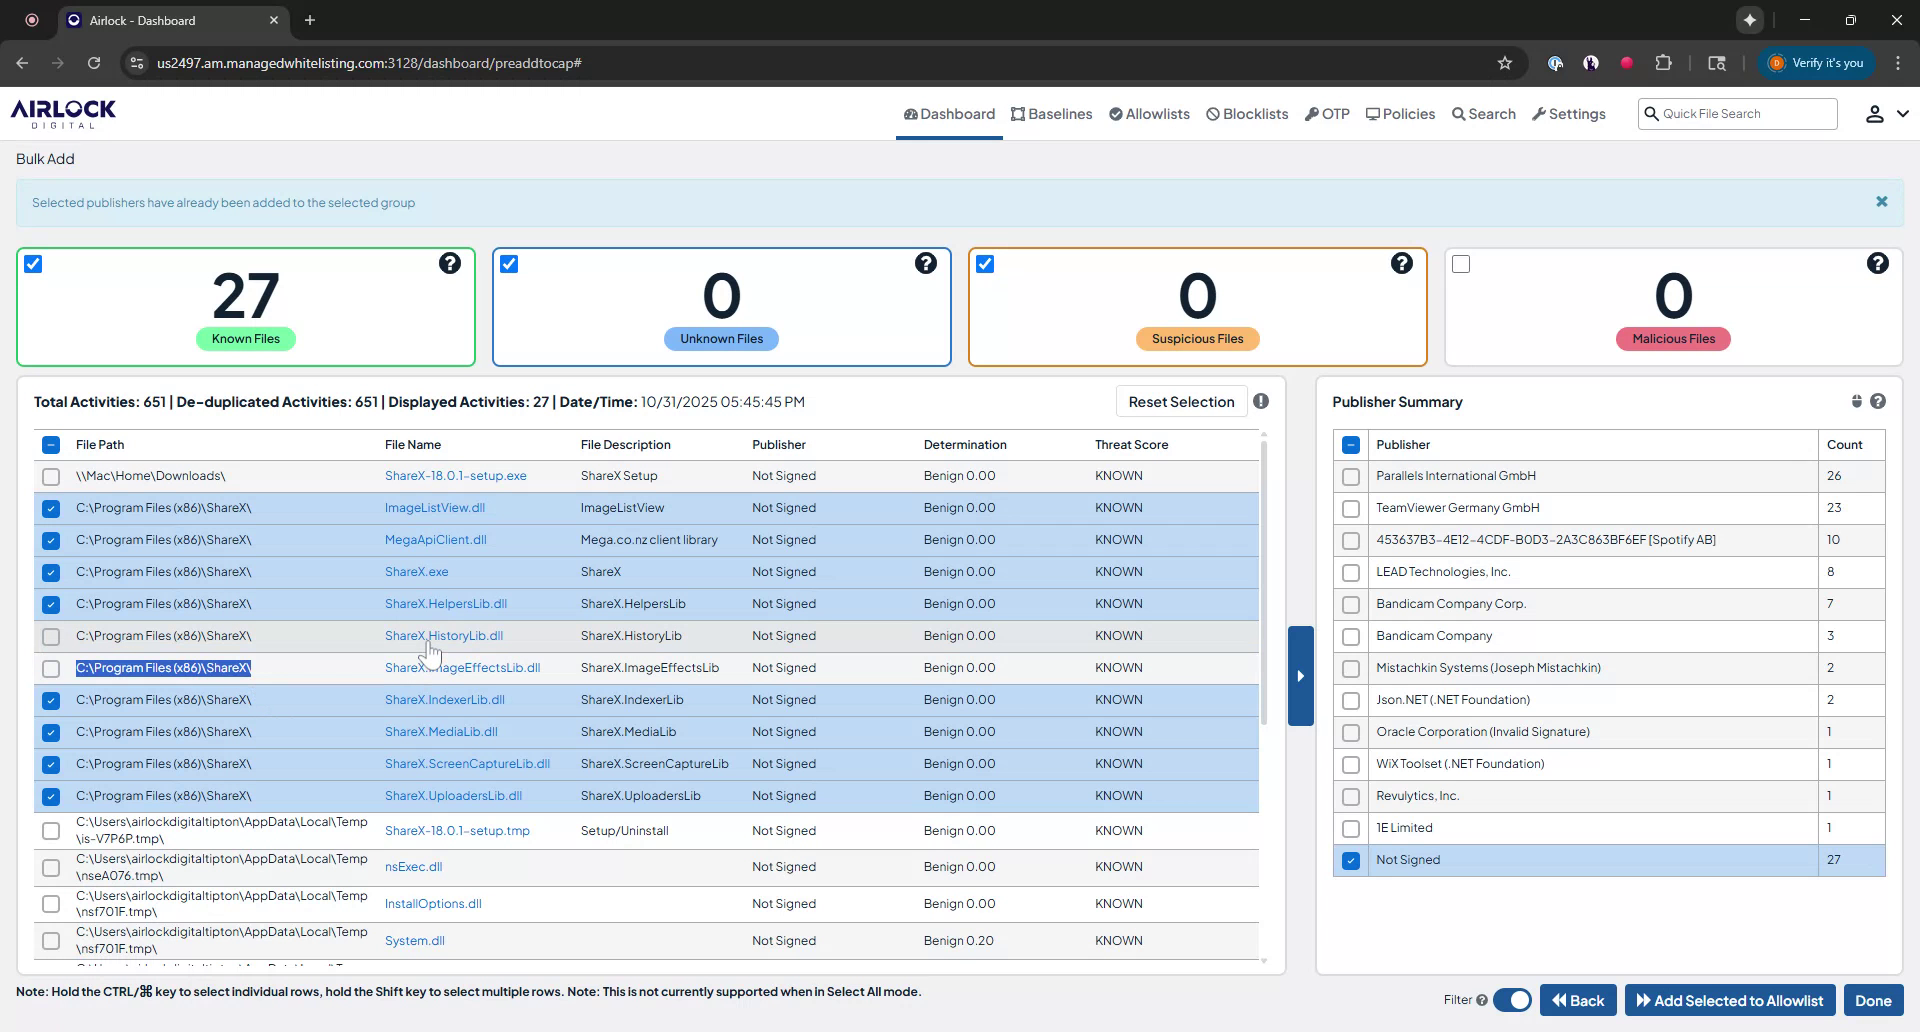Screen dimensions: 1920x1032
Task: Open the Allowlists navigation tab
Action: click(x=1149, y=114)
